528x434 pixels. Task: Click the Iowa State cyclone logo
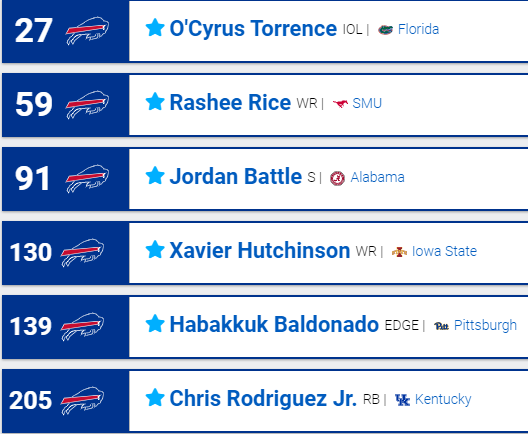(399, 252)
